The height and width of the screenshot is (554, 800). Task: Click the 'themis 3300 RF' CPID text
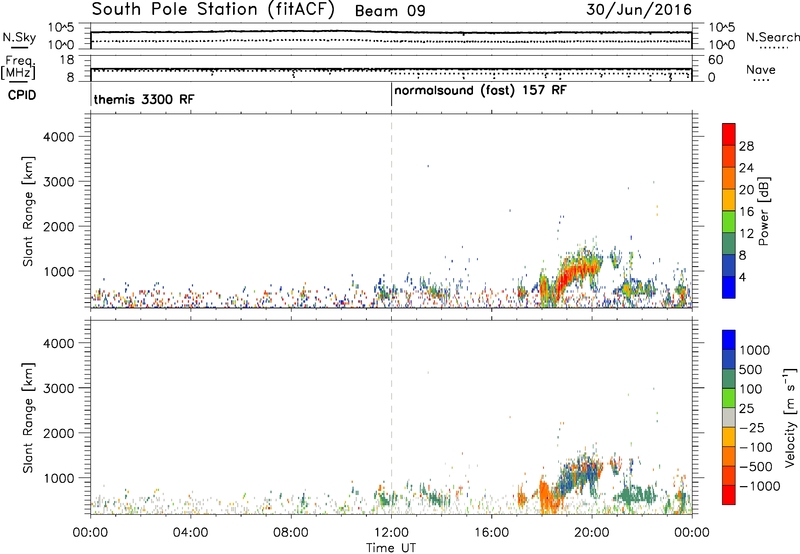coord(144,99)
